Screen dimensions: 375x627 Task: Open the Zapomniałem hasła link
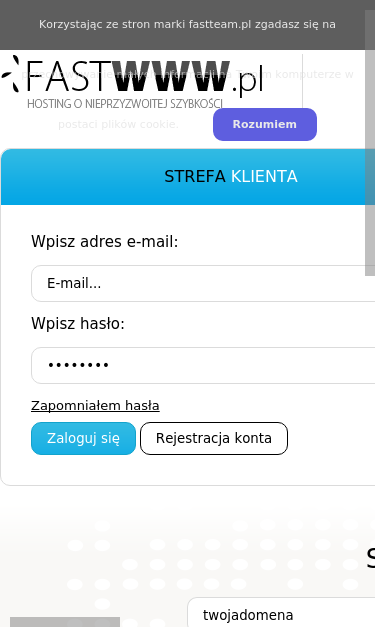click(95, 405)
